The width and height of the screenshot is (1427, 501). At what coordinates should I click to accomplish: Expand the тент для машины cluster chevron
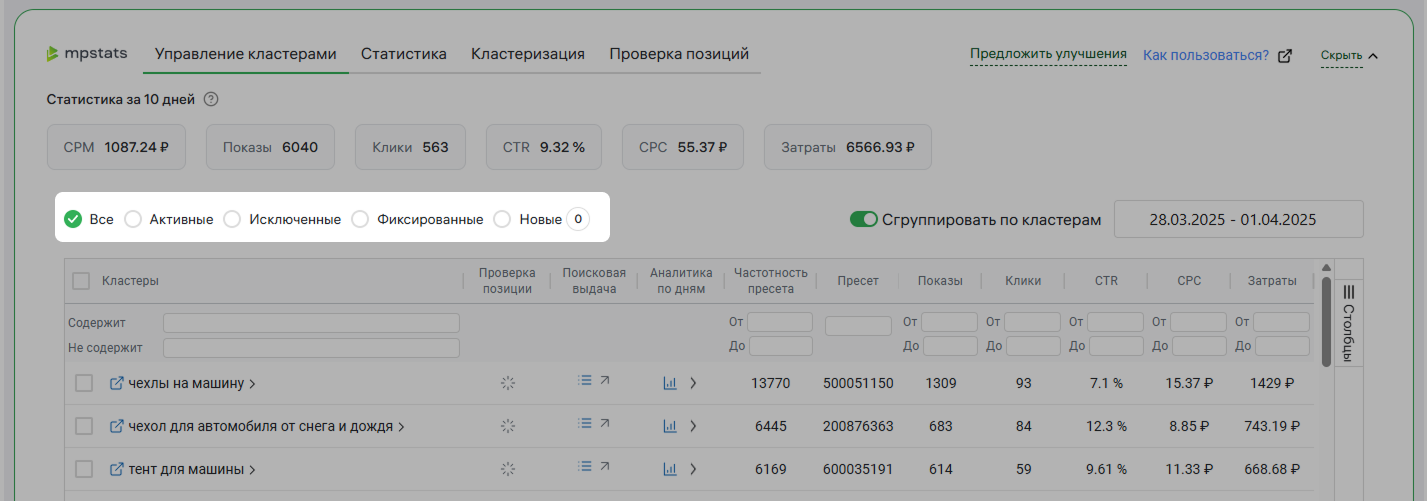coord(252,469)
